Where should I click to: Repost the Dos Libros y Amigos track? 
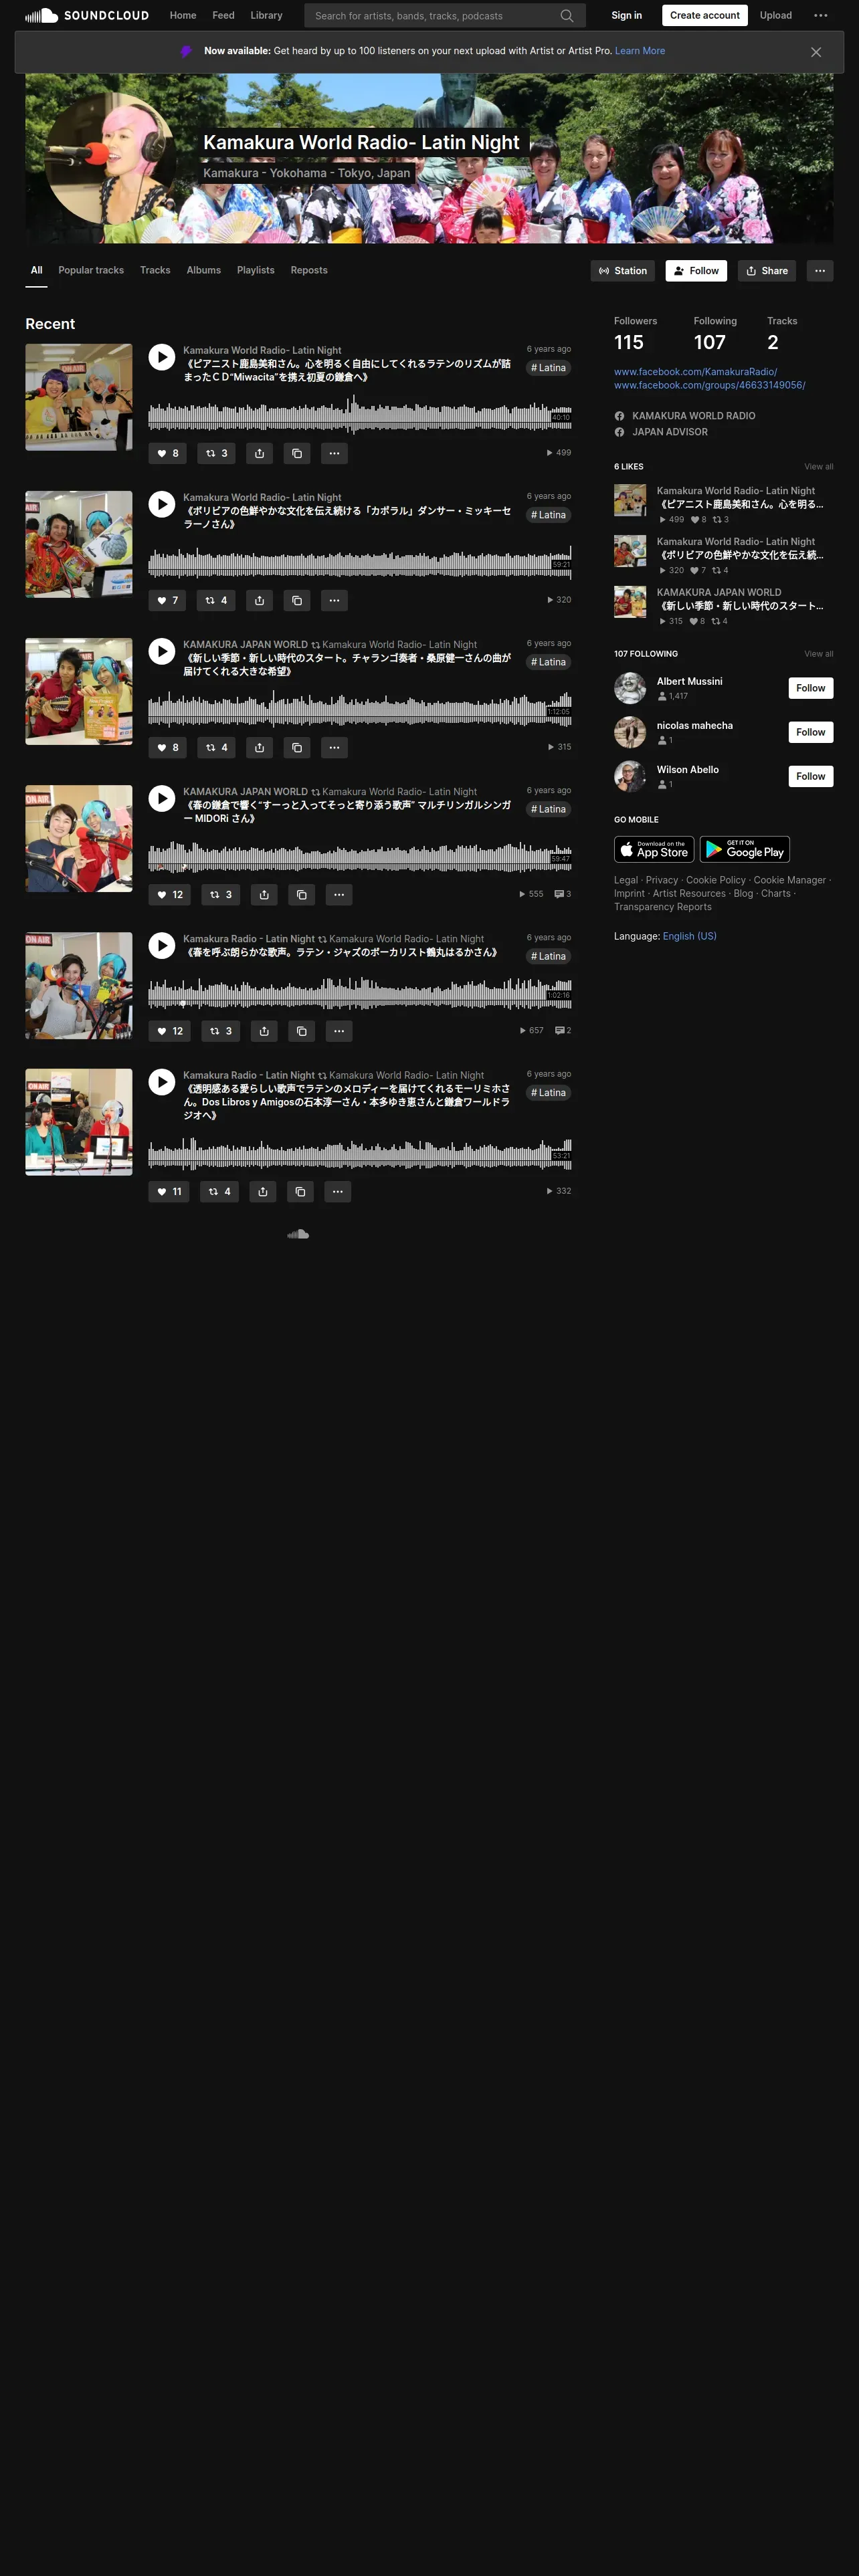pyautogui.click(x=219, y=1191)
